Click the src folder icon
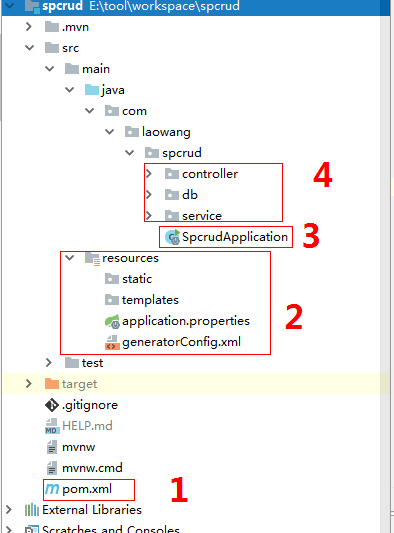Viewport: 394px width, 533px height. (52, 48)
